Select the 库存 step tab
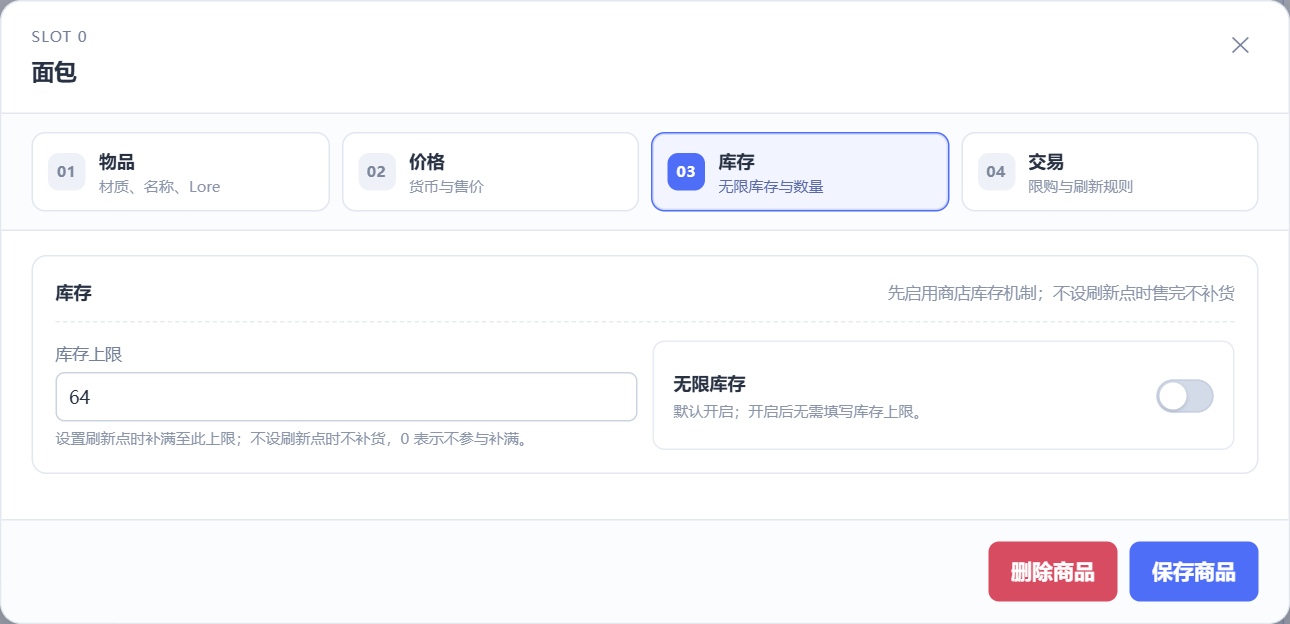 tap(800, 172)
